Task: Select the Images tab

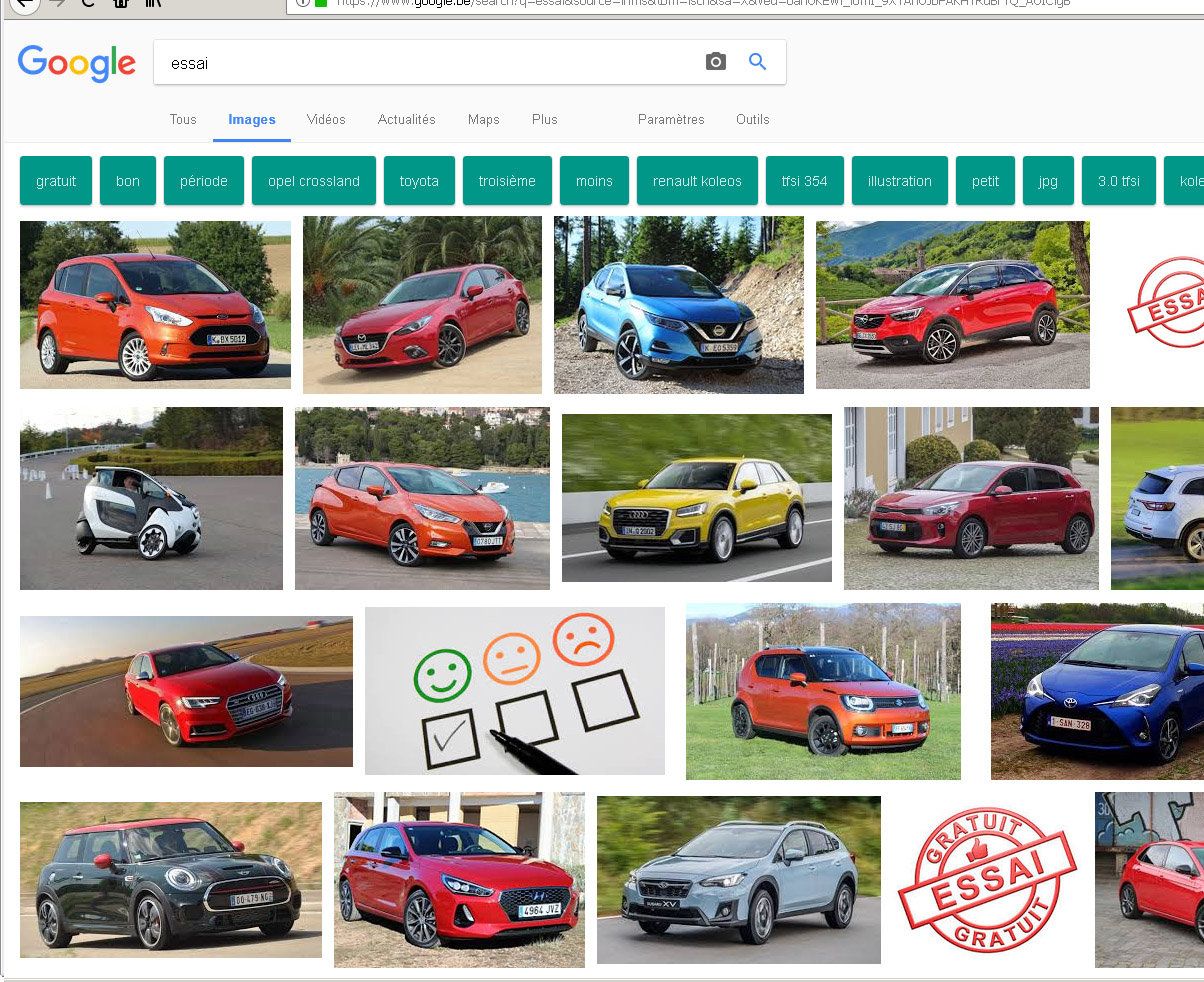Action: [x=252, y=119]
